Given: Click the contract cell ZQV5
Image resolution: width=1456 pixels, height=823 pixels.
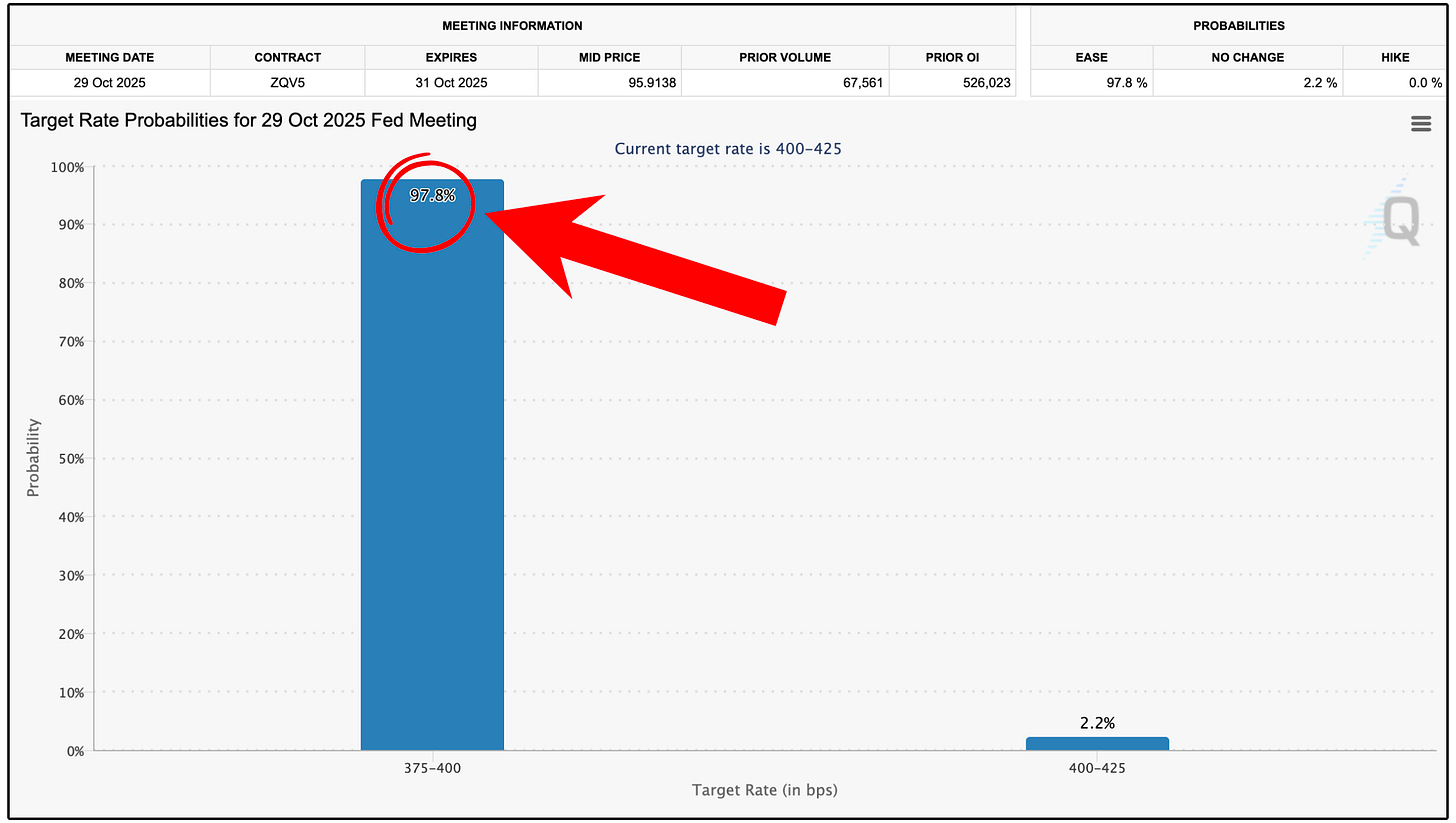Looking at the screenshot, I should click(x=287, y=83).
